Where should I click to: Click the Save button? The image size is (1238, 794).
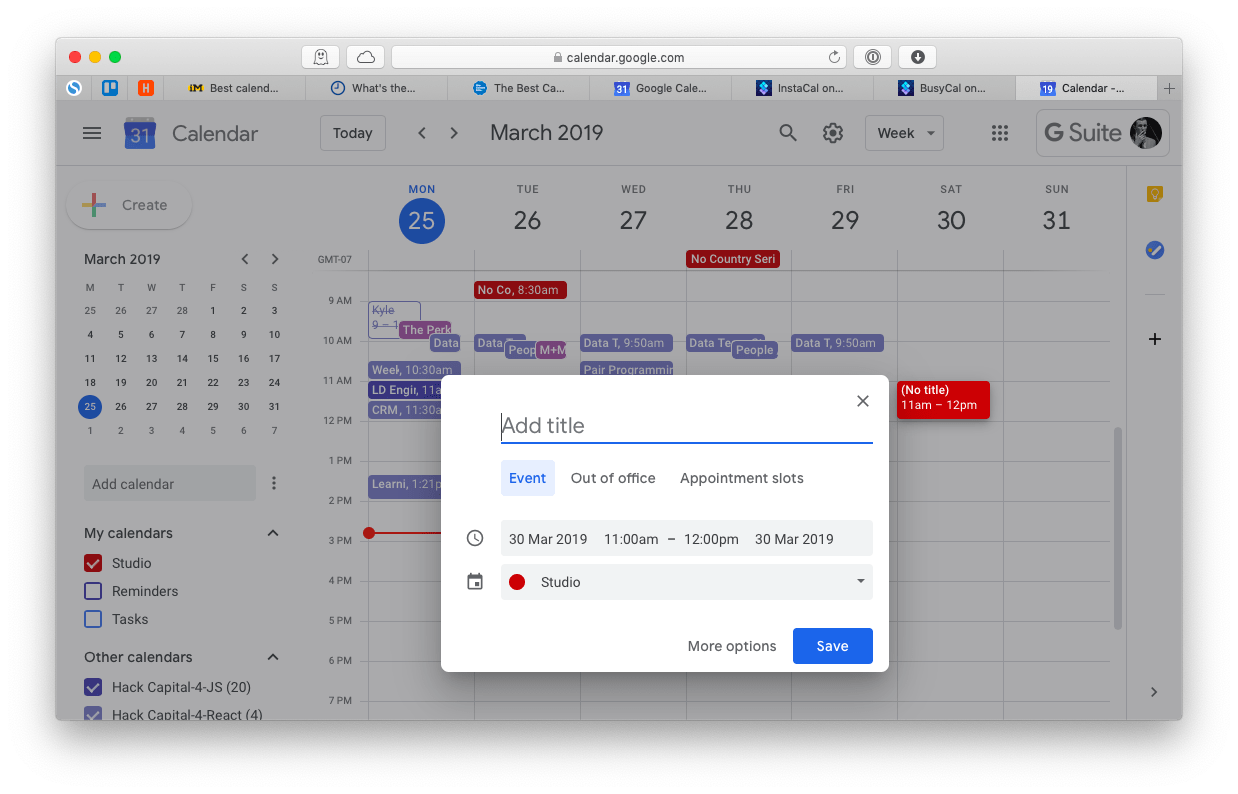(x=833, y=646)
